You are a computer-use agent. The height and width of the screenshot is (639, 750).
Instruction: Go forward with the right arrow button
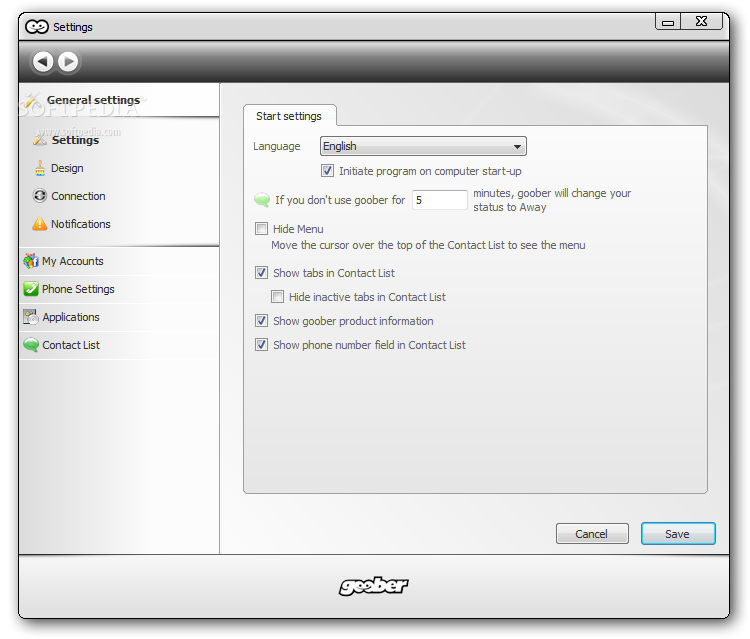click(68, 62)
